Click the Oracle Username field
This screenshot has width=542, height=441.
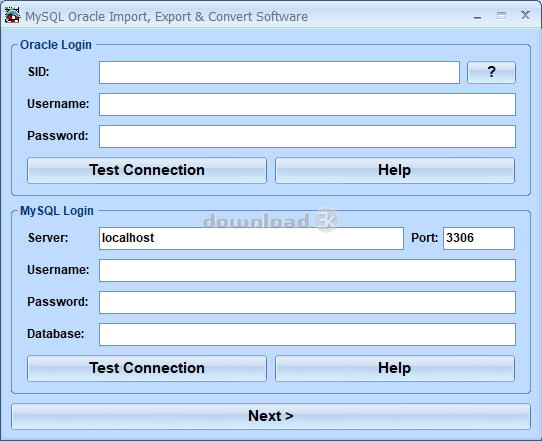tap(307, 104)
